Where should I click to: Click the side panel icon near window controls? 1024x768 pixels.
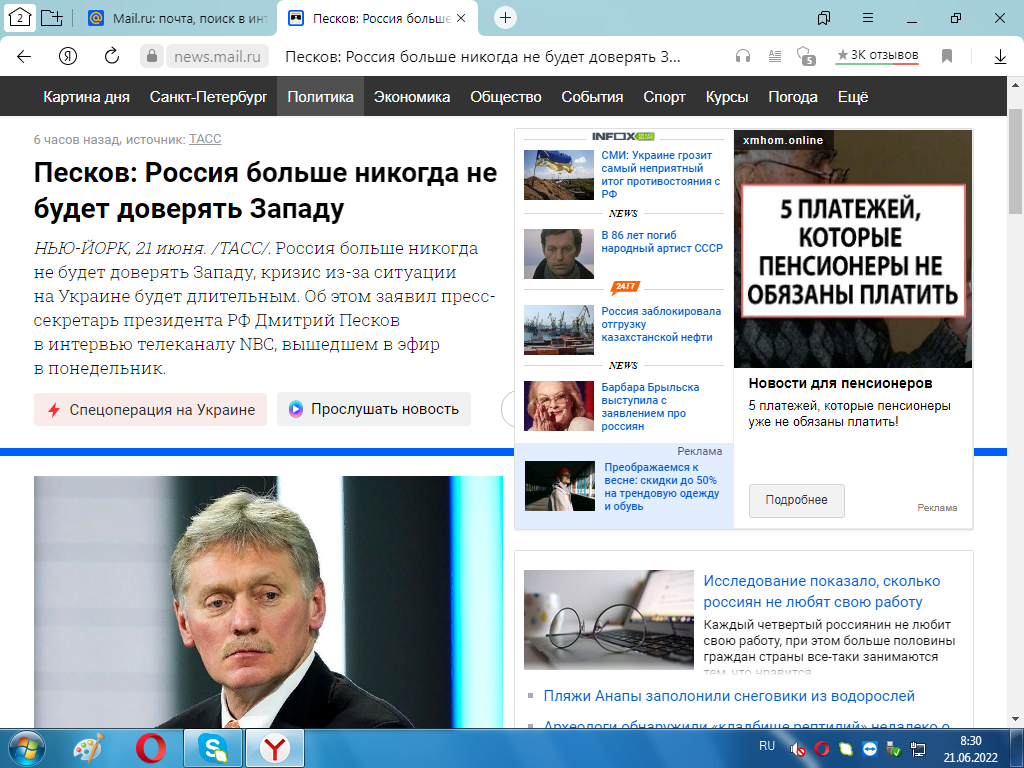tap(823, 19)
